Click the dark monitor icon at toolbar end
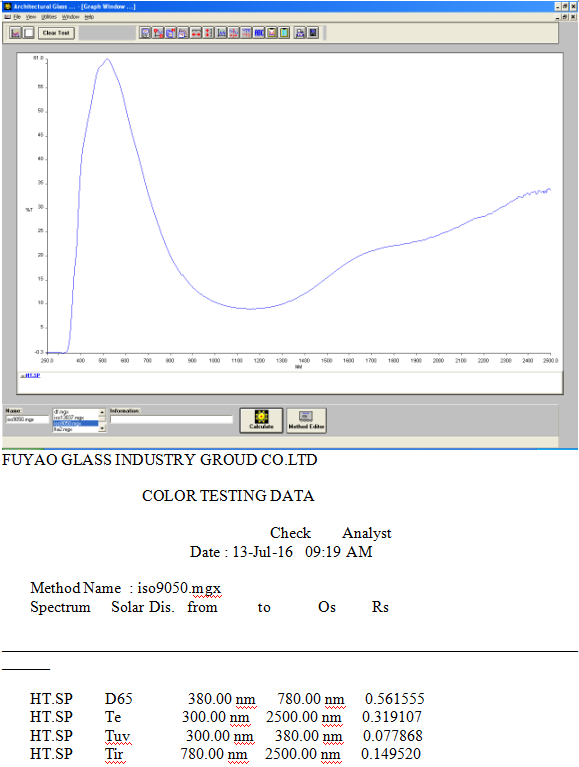Viewport: 579px width, 767px height. click(x=312, y=33)
